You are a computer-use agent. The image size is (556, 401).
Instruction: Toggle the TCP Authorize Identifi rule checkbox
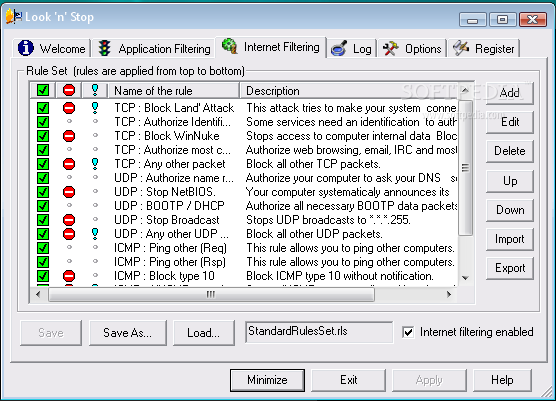point(43,122)
